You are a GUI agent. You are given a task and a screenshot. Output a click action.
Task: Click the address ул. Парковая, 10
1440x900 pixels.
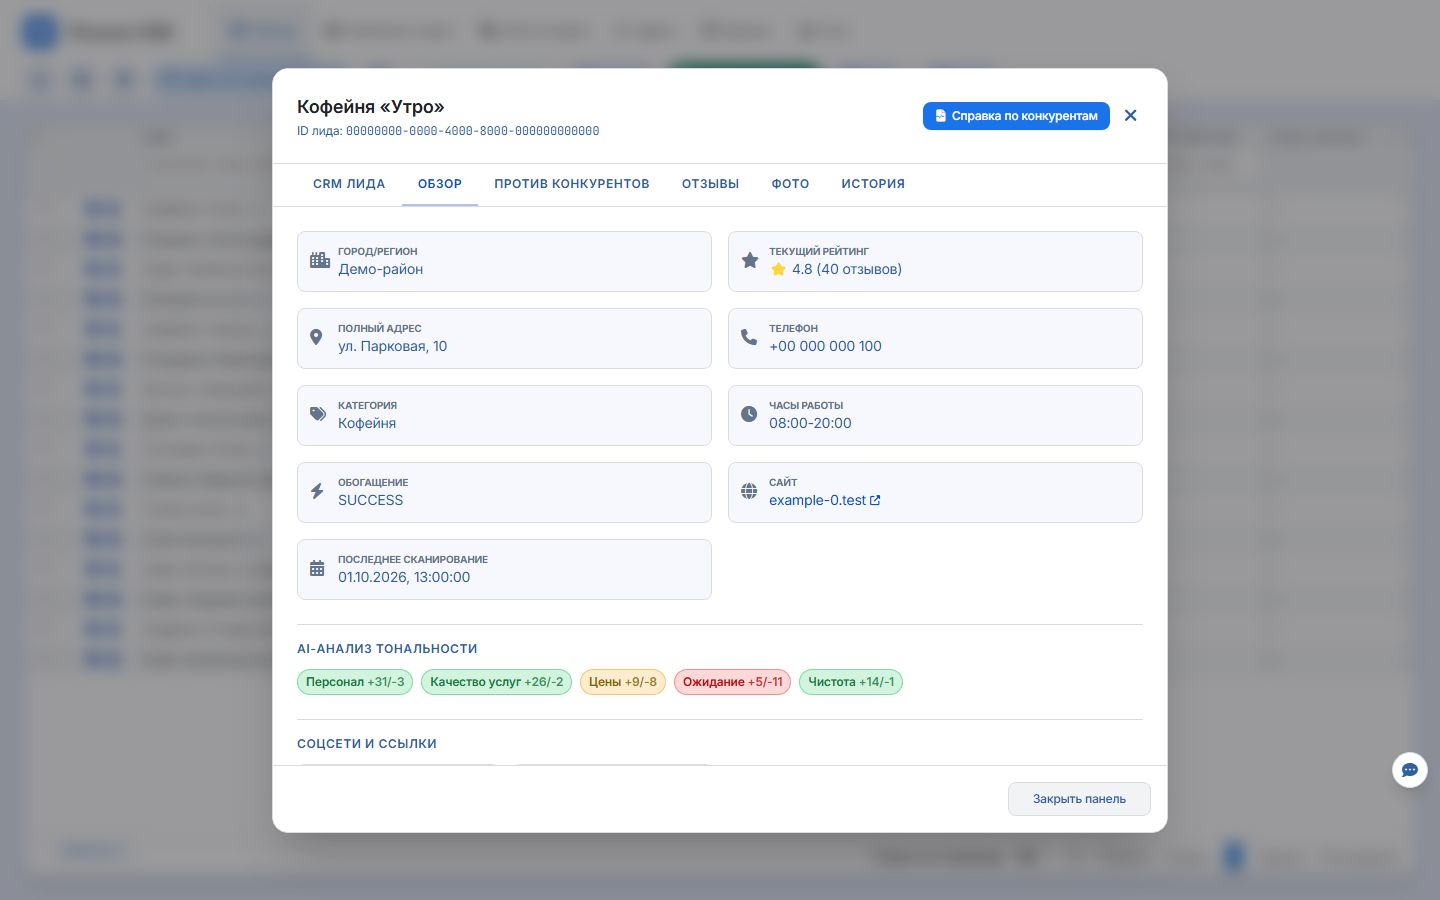tap(393, 346)
